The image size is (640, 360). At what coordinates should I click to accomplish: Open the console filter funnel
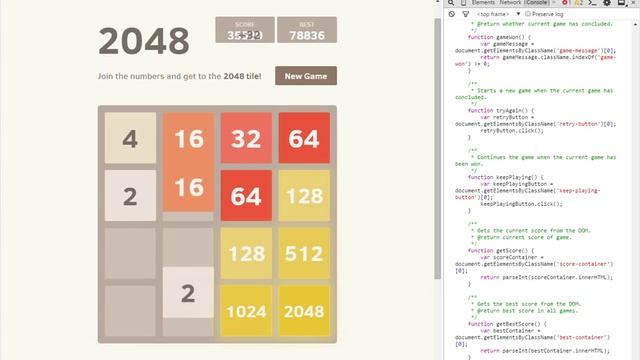click(x=465, y=14)
